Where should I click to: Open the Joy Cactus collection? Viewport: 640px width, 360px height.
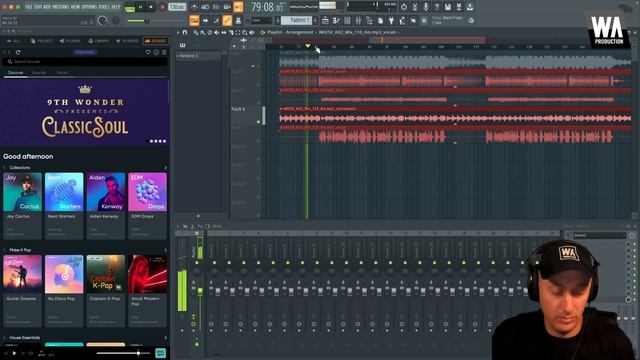22,206
